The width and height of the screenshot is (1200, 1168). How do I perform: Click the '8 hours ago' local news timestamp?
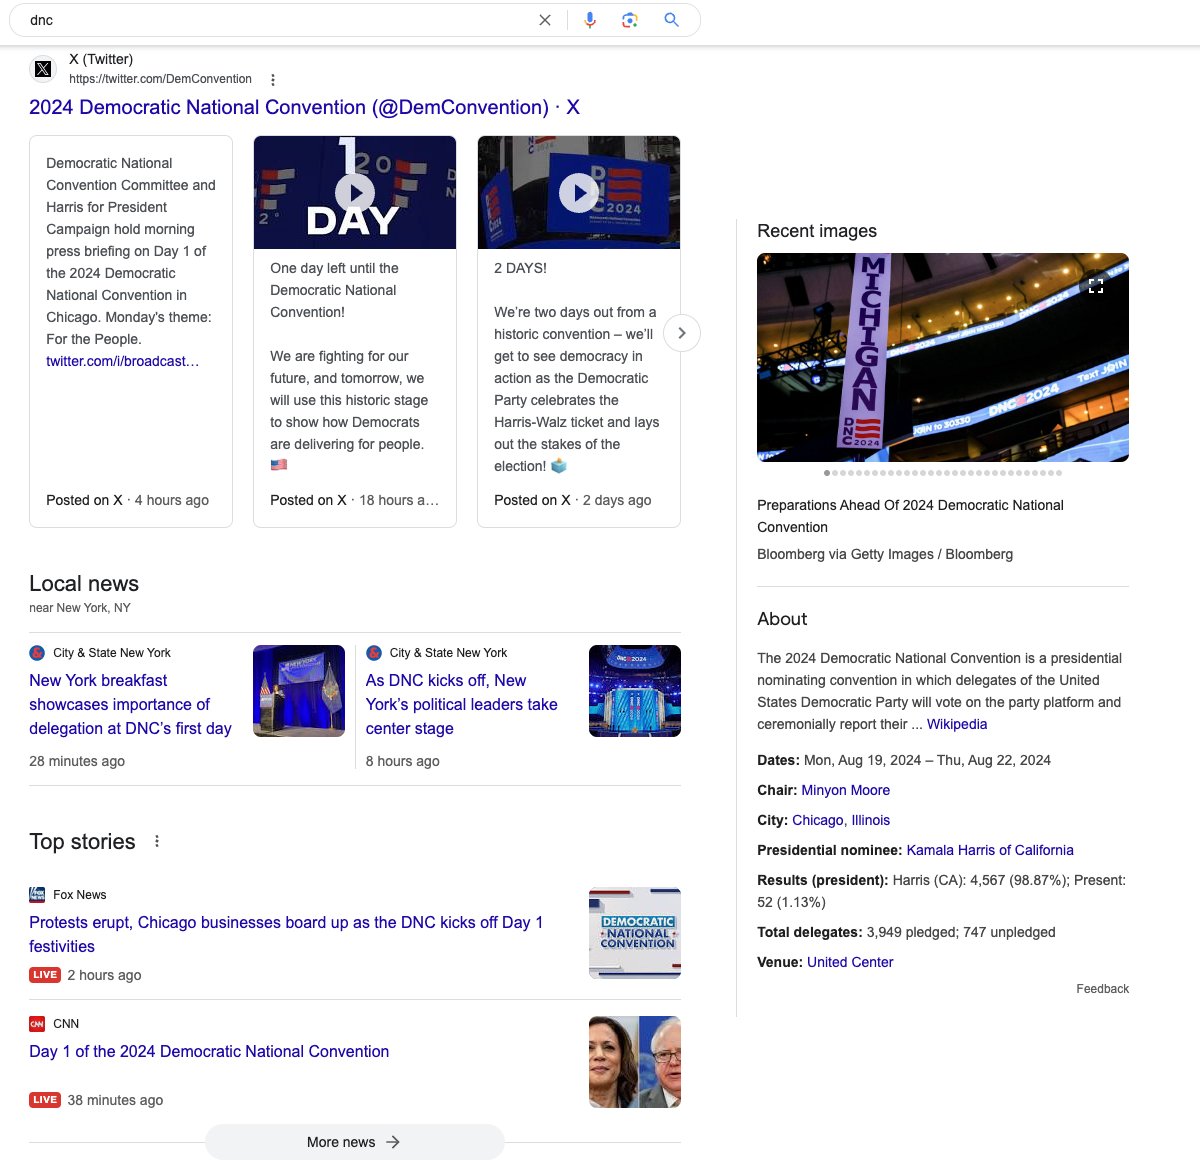point(403,761)
